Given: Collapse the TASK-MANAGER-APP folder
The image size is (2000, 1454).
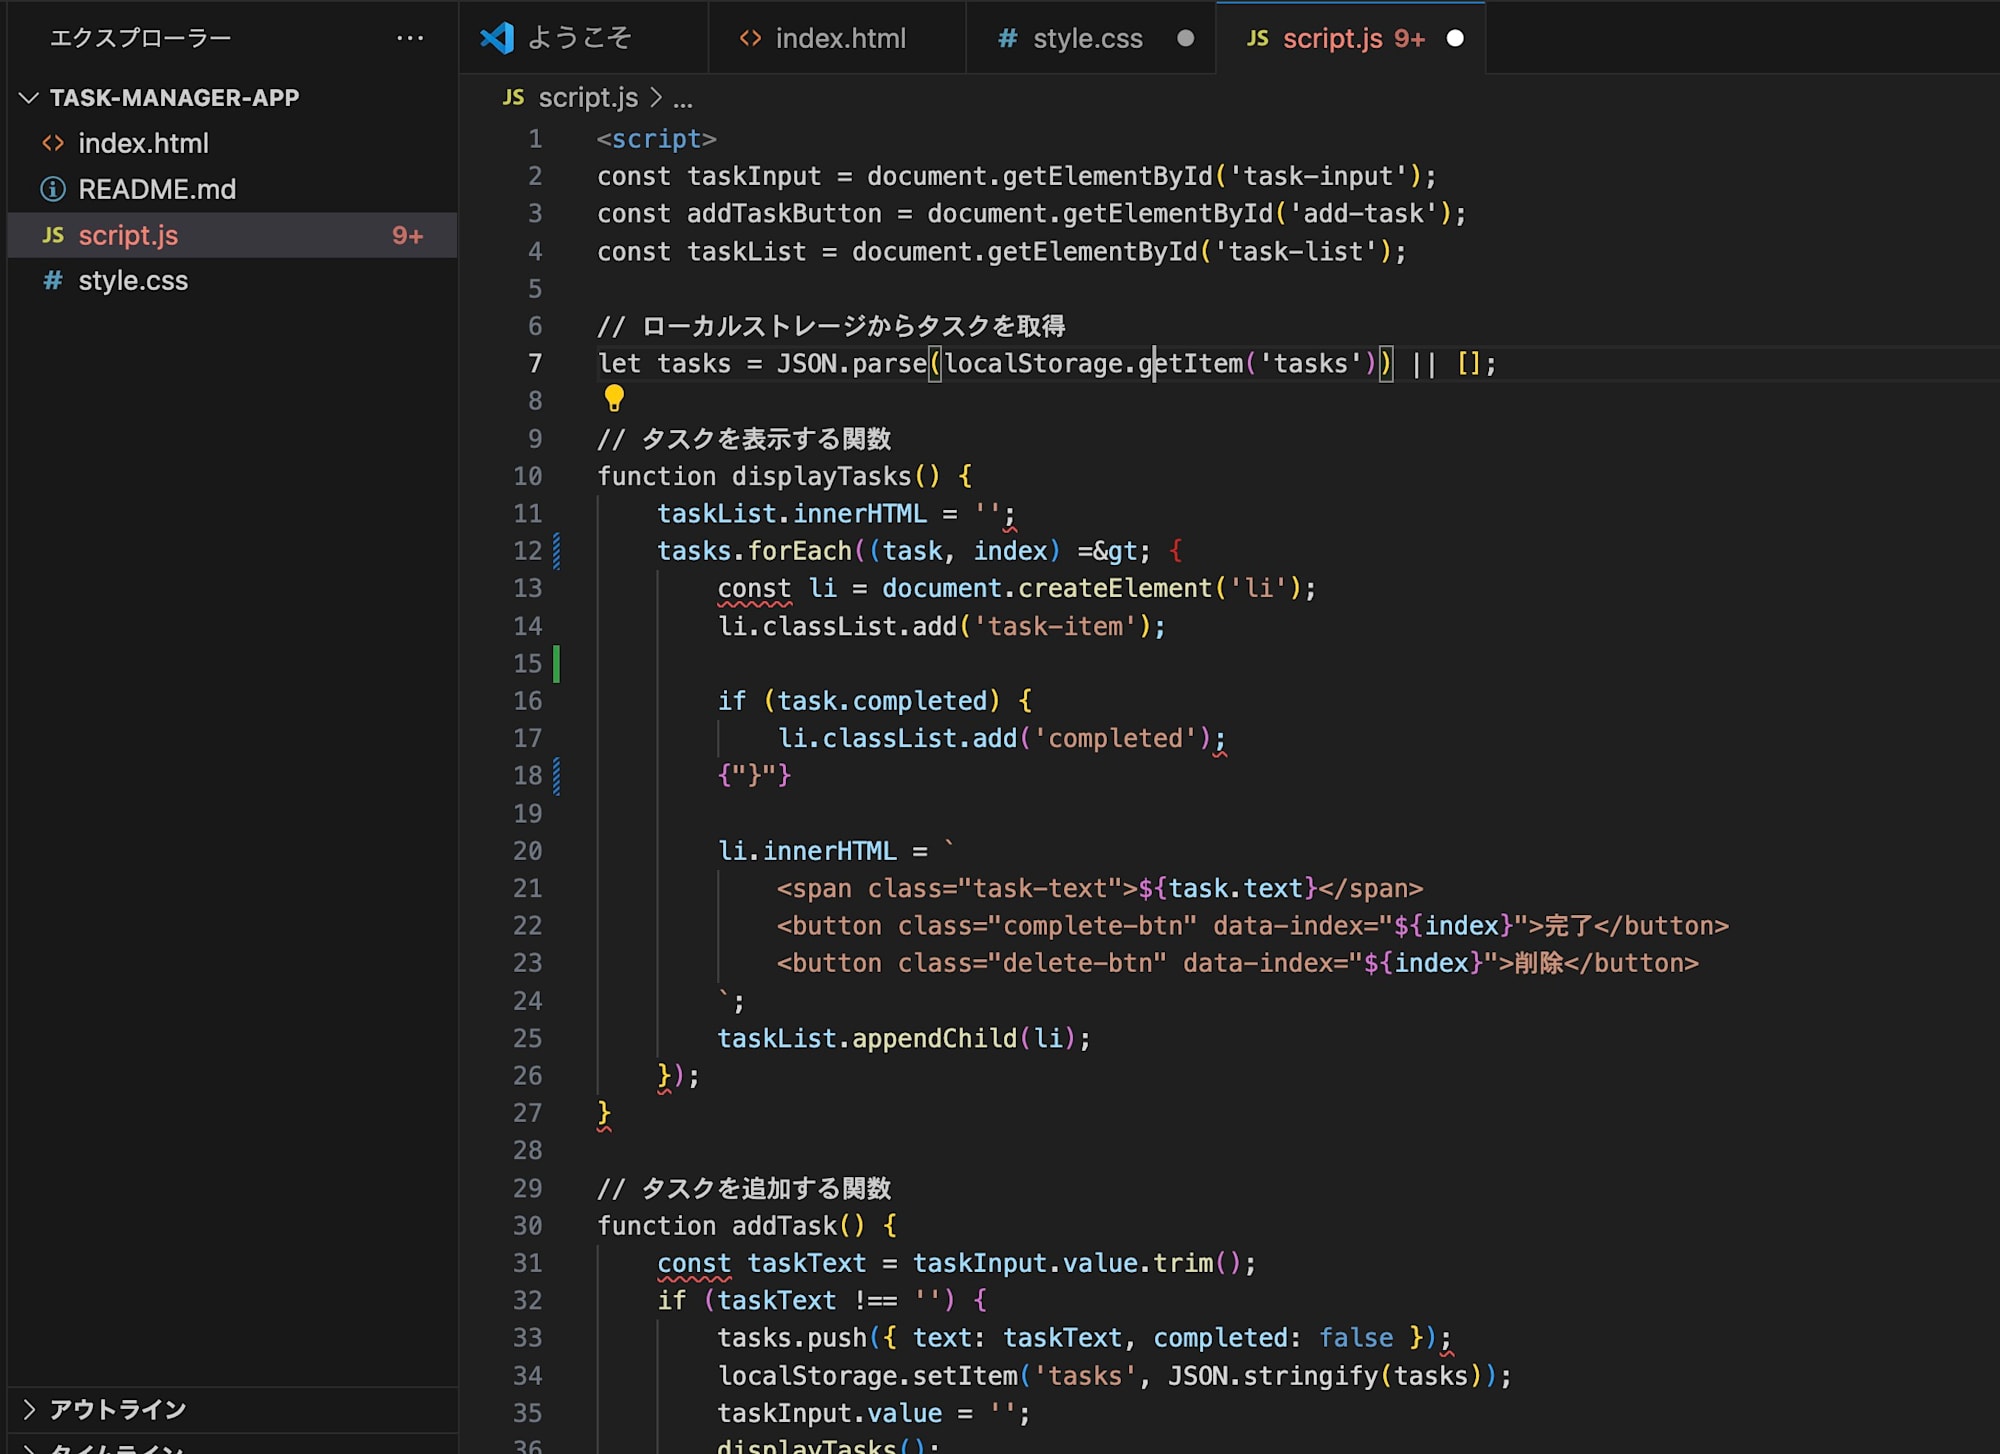Looking at the screenshot, I should (x=29, y=97).
